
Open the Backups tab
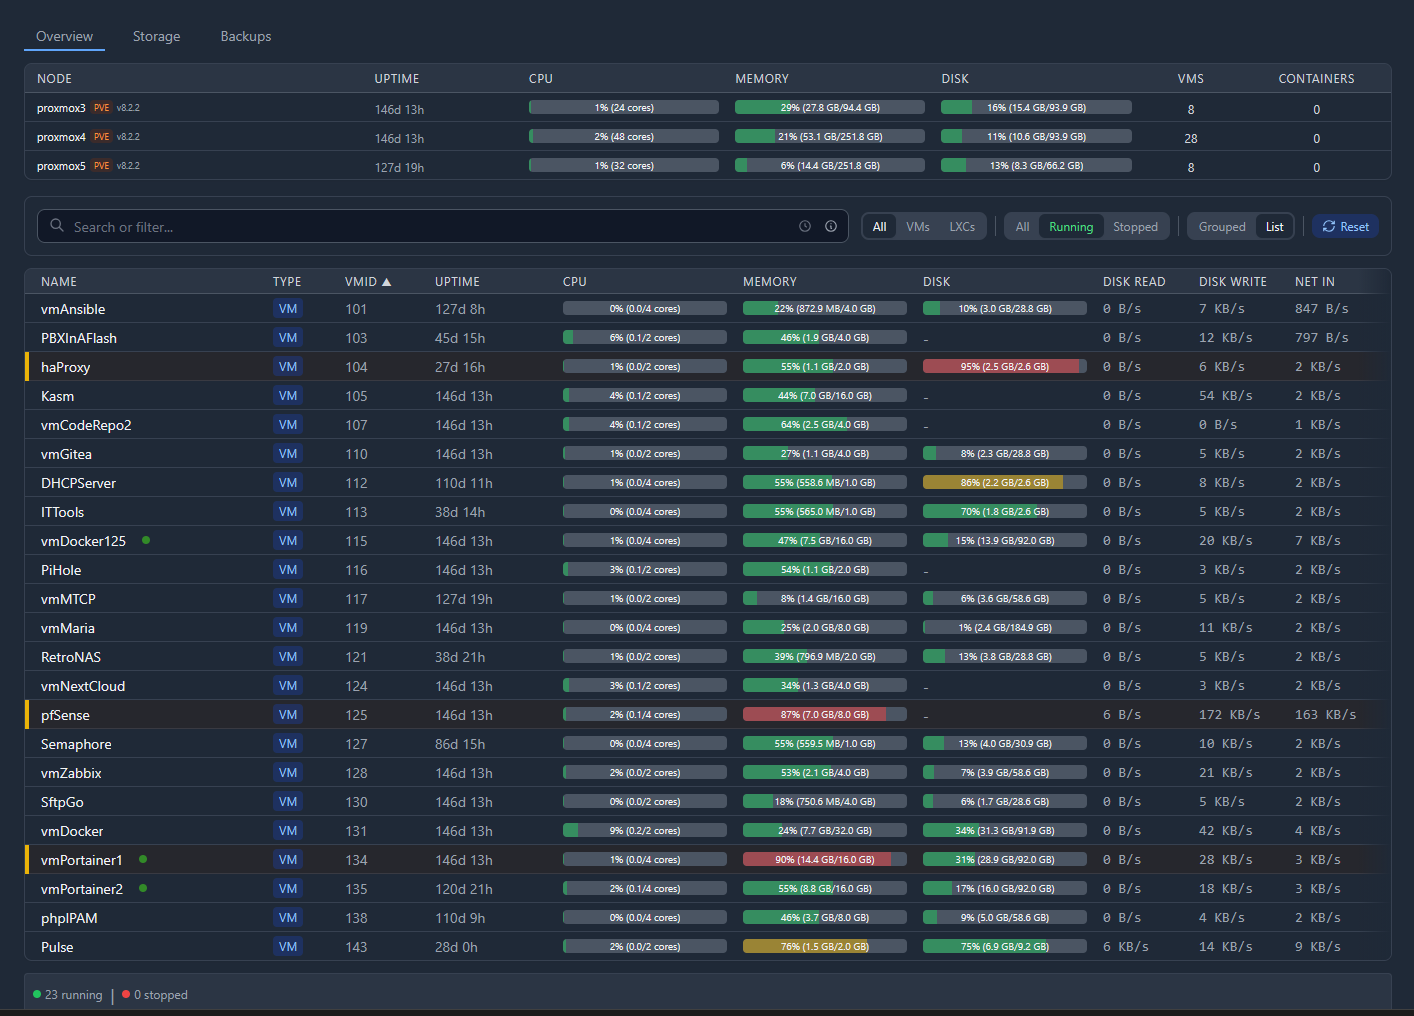(246, 36)
